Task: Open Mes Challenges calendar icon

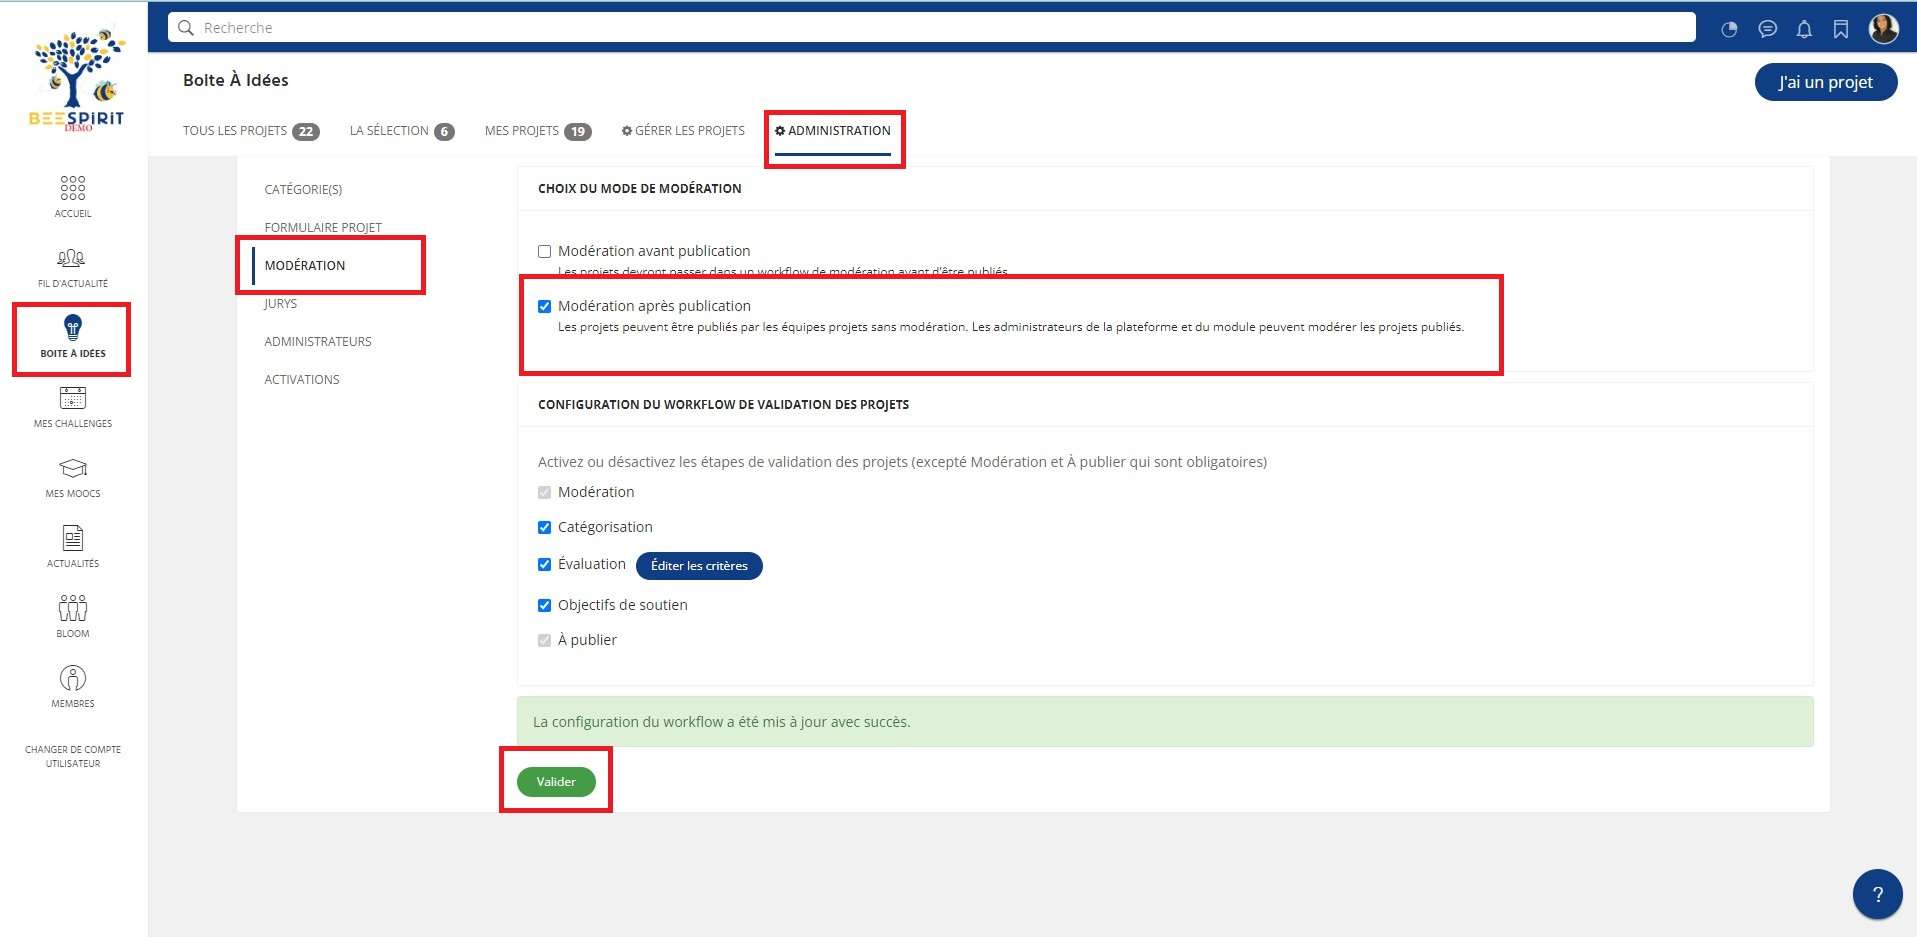Action: [73, 398]
